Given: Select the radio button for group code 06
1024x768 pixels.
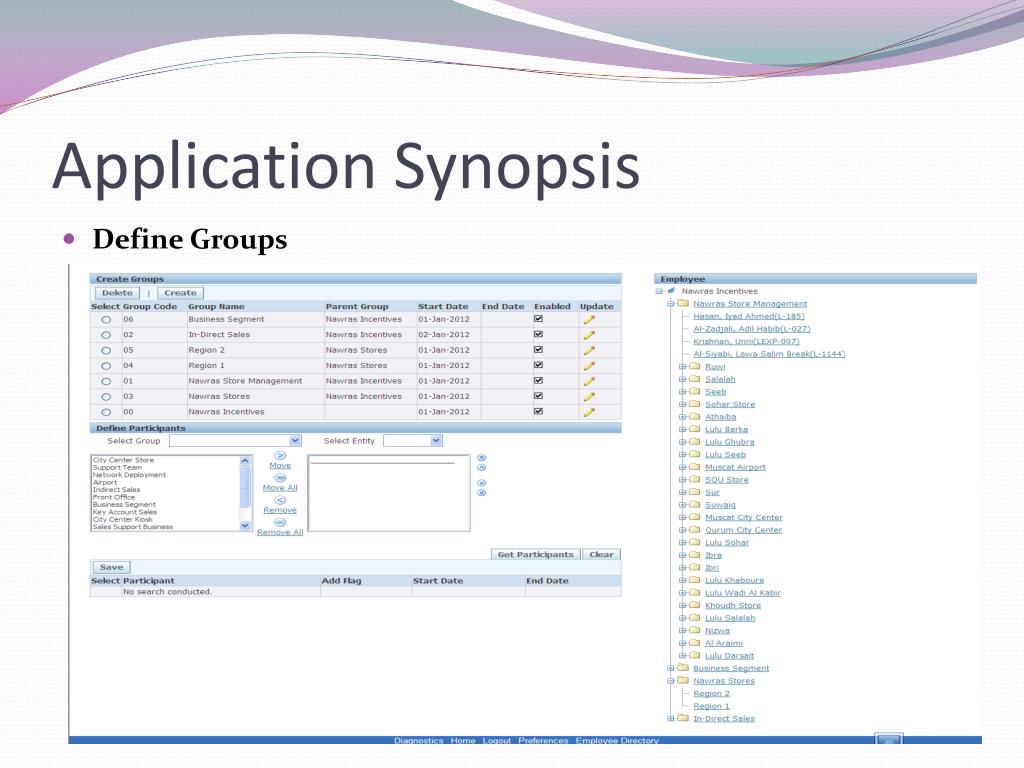Looking at the screenshot, I should [106, 320].
